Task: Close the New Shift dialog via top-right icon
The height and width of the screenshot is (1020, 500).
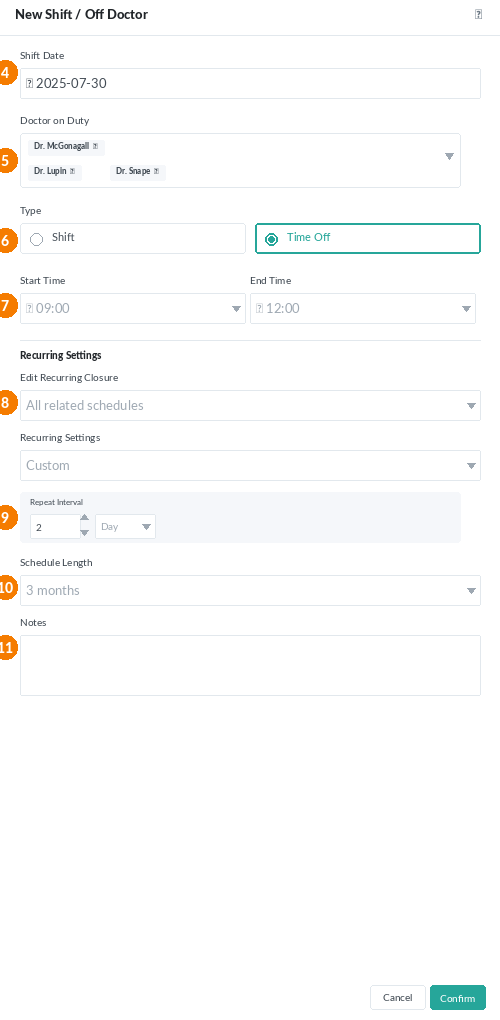Action: point(479,14)
